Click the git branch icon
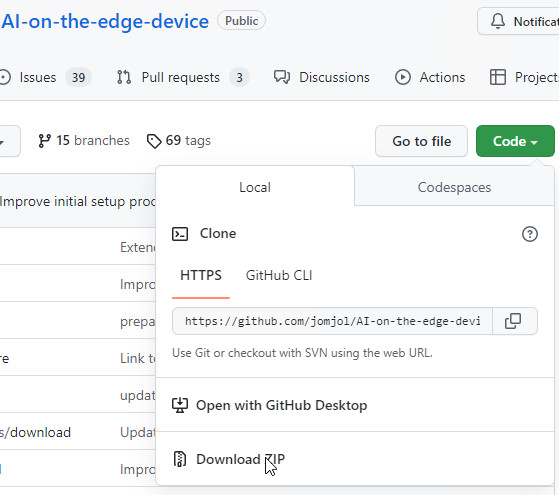Screen dimensions: 559x495 tap(44, 141)
